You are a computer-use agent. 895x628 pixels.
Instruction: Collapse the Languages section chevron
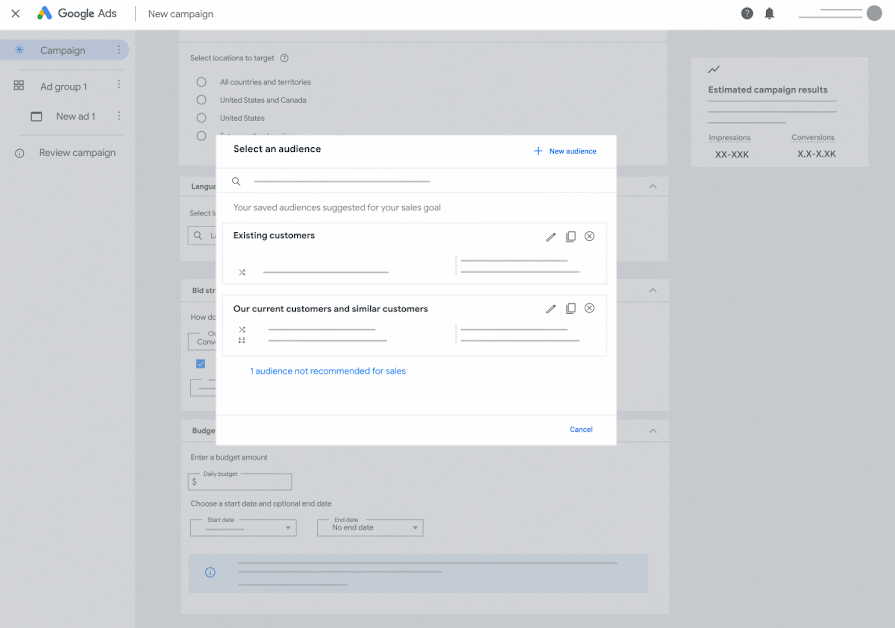tap(653, 187)
